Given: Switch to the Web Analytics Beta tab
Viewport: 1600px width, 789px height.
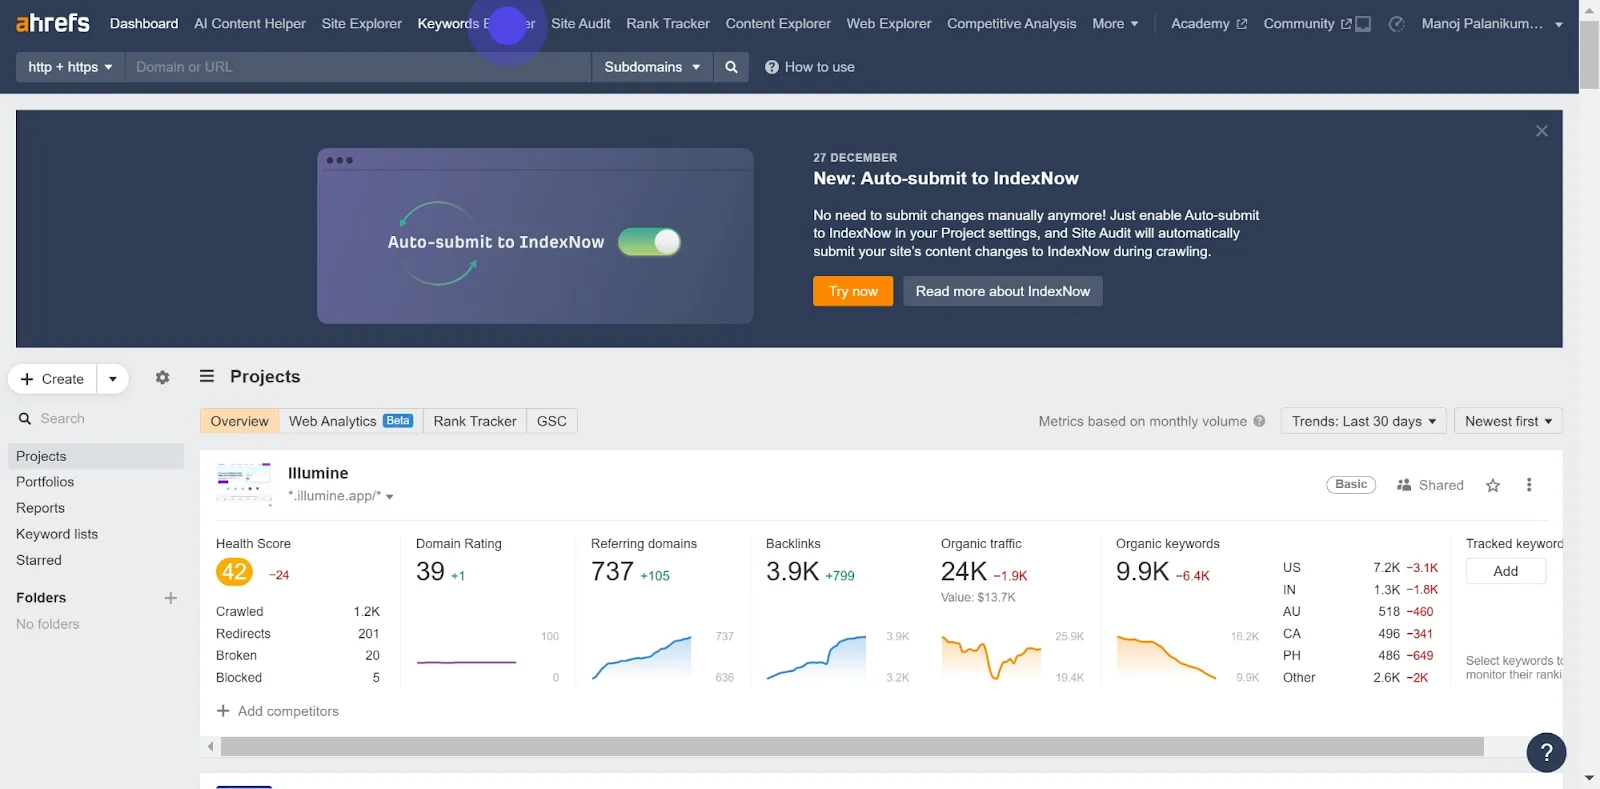Looking at the screenshot, I should pyautogui.click(x=350, y=421).
